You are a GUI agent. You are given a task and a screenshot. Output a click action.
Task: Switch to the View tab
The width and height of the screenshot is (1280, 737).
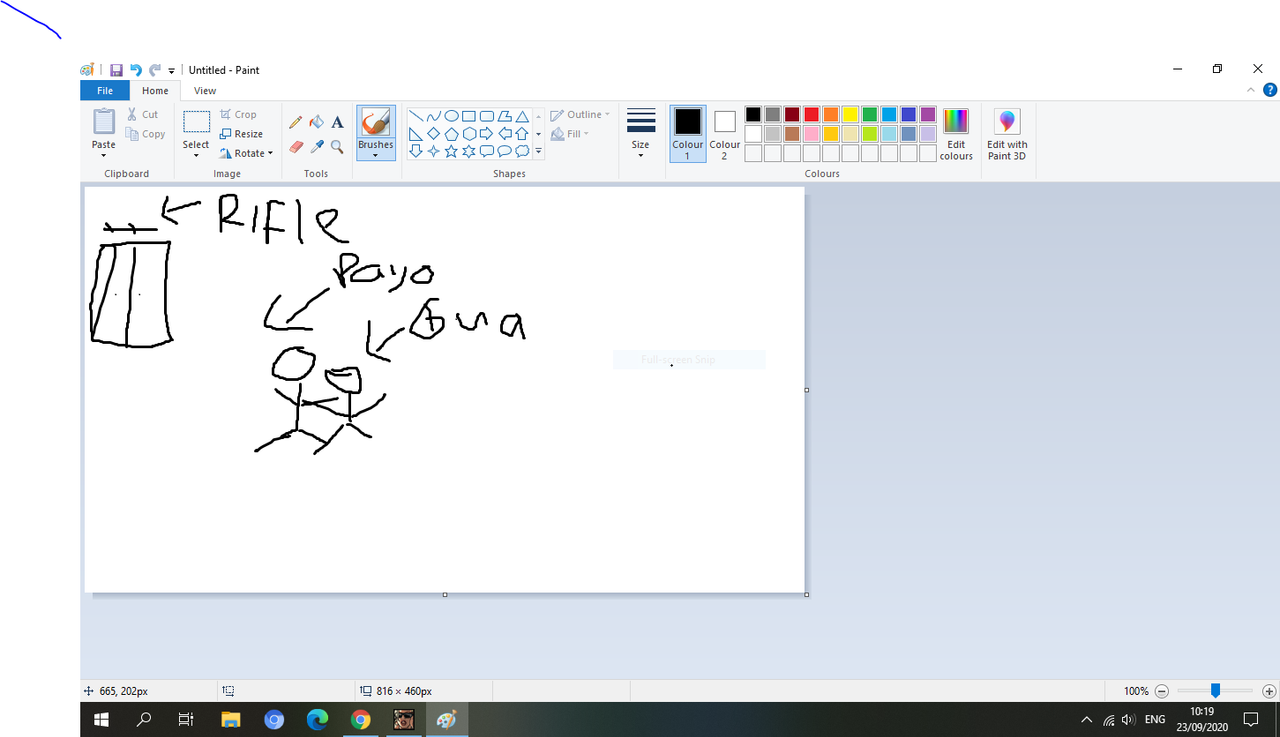coord(205,91)
